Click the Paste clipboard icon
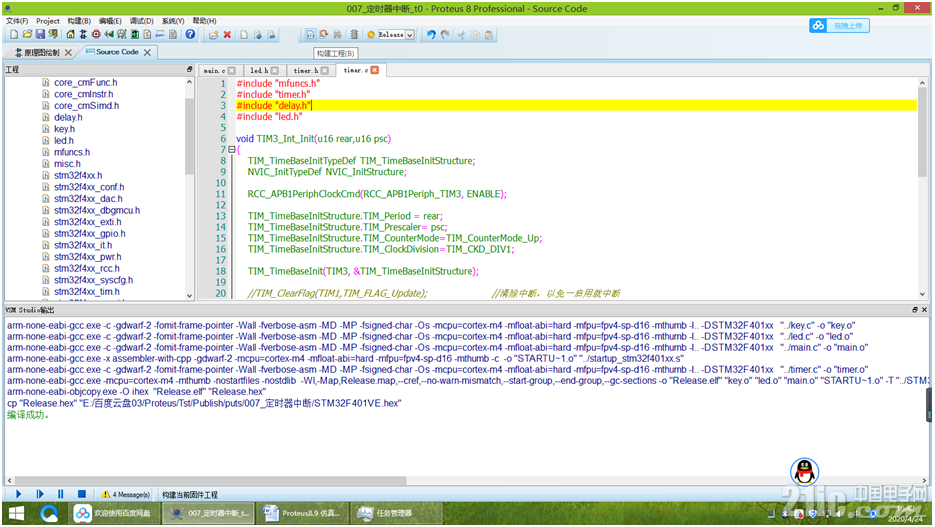The height and width of the screenshot is (527, 935). tap(489, 35)
